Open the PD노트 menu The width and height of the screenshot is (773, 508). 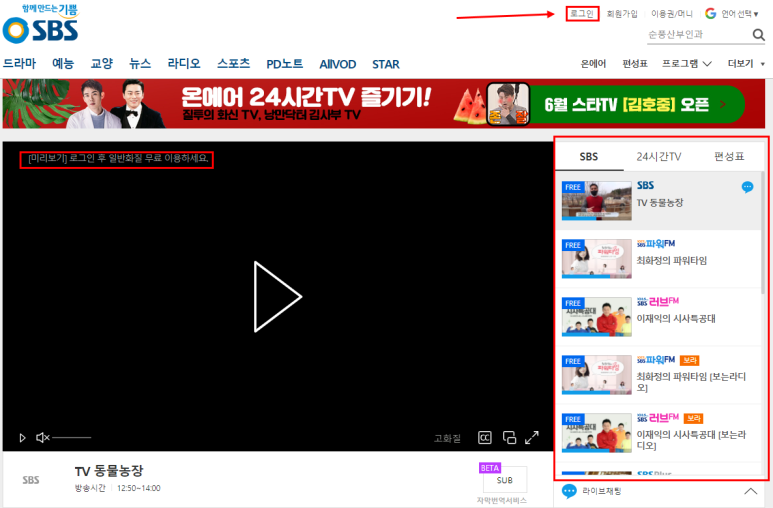tap(284, 64)
